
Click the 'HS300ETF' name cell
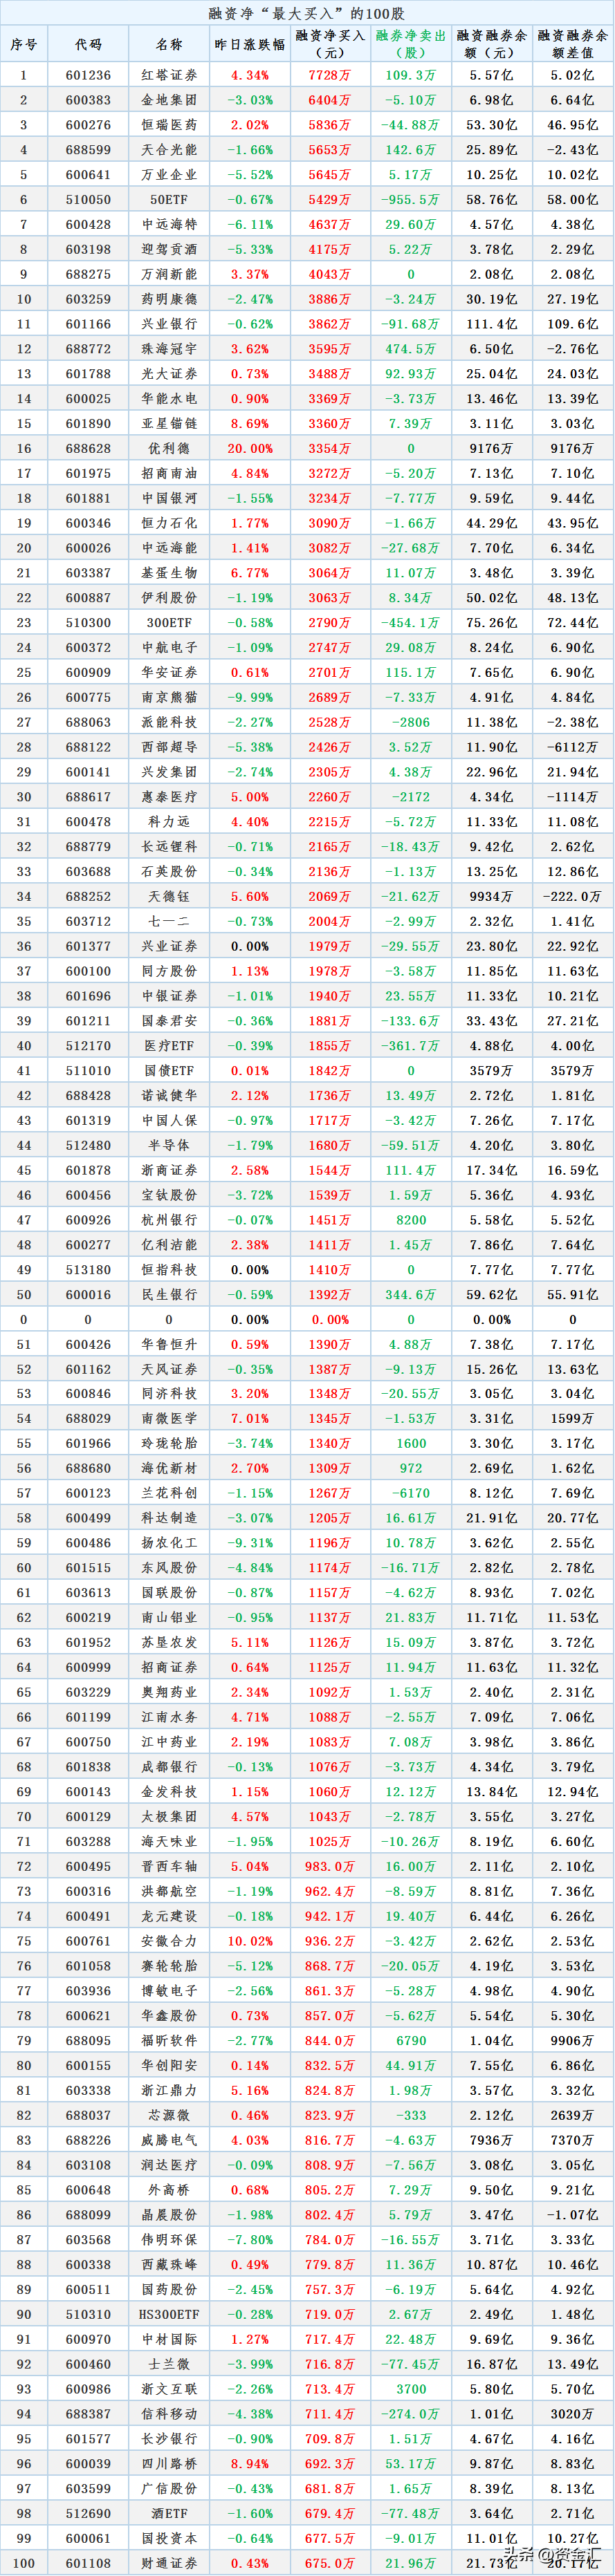tap(169, 2314)
